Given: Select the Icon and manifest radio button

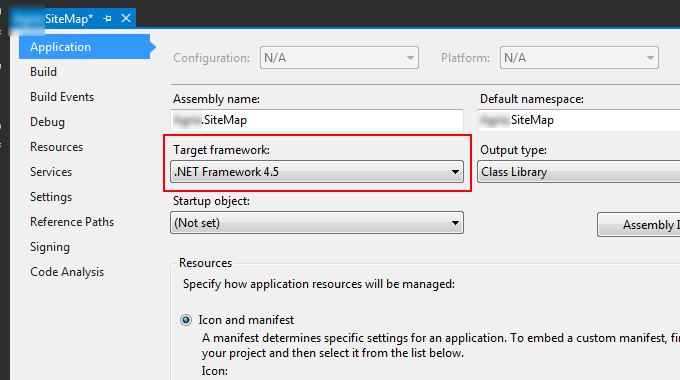Looking at the screenshot, I should 186,320.
